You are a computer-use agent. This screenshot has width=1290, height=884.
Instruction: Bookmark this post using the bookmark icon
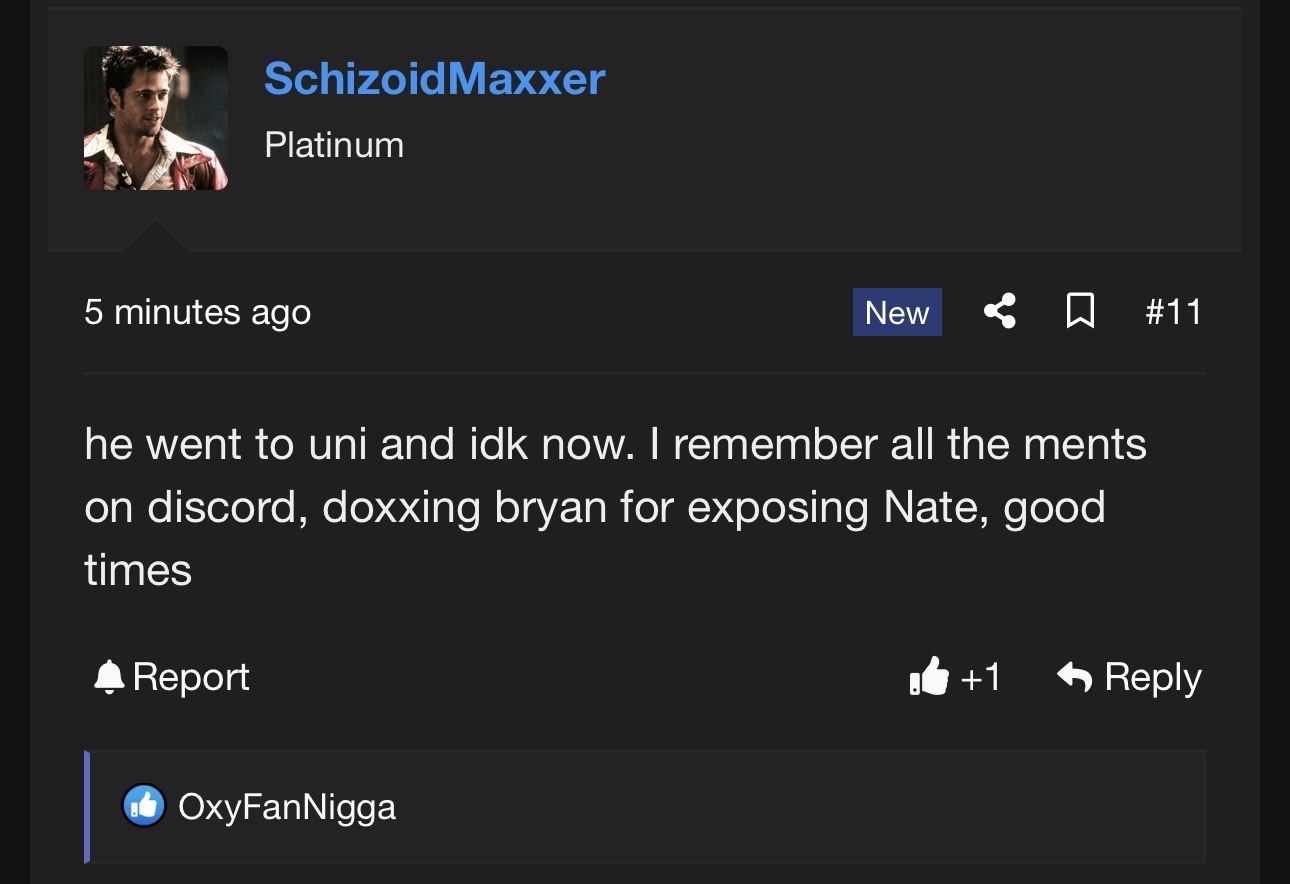tap(1080, 312)
